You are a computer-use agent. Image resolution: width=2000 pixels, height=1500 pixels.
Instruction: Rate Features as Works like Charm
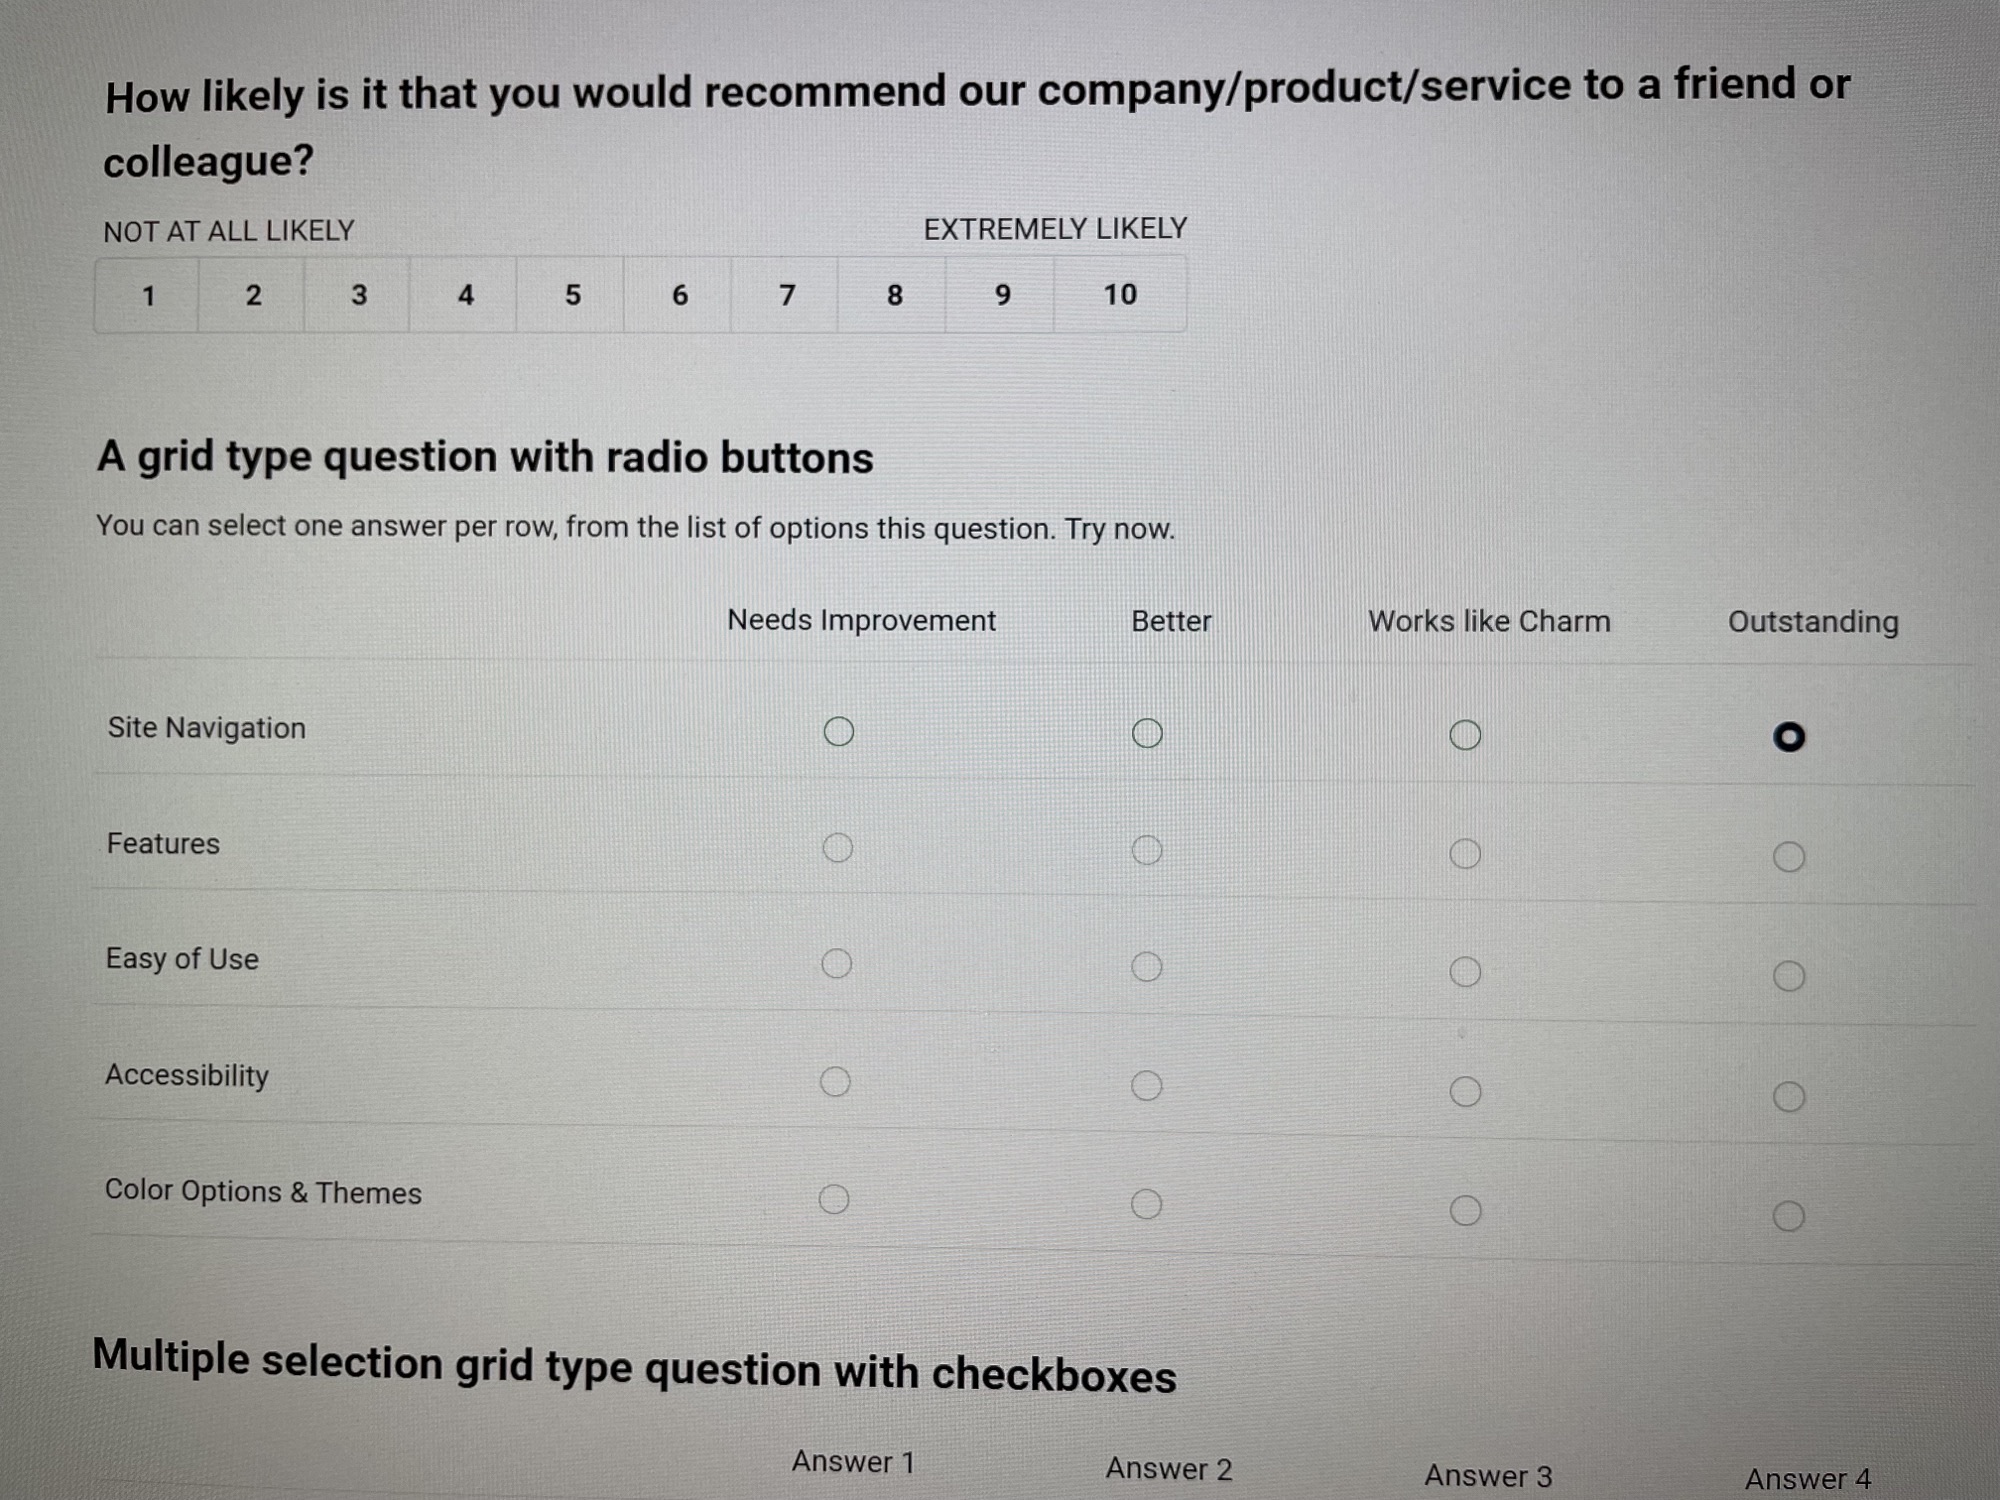point(1465,854)
